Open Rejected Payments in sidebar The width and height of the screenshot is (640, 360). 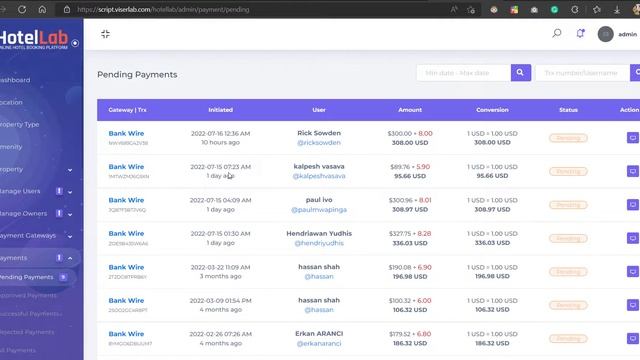27,332
